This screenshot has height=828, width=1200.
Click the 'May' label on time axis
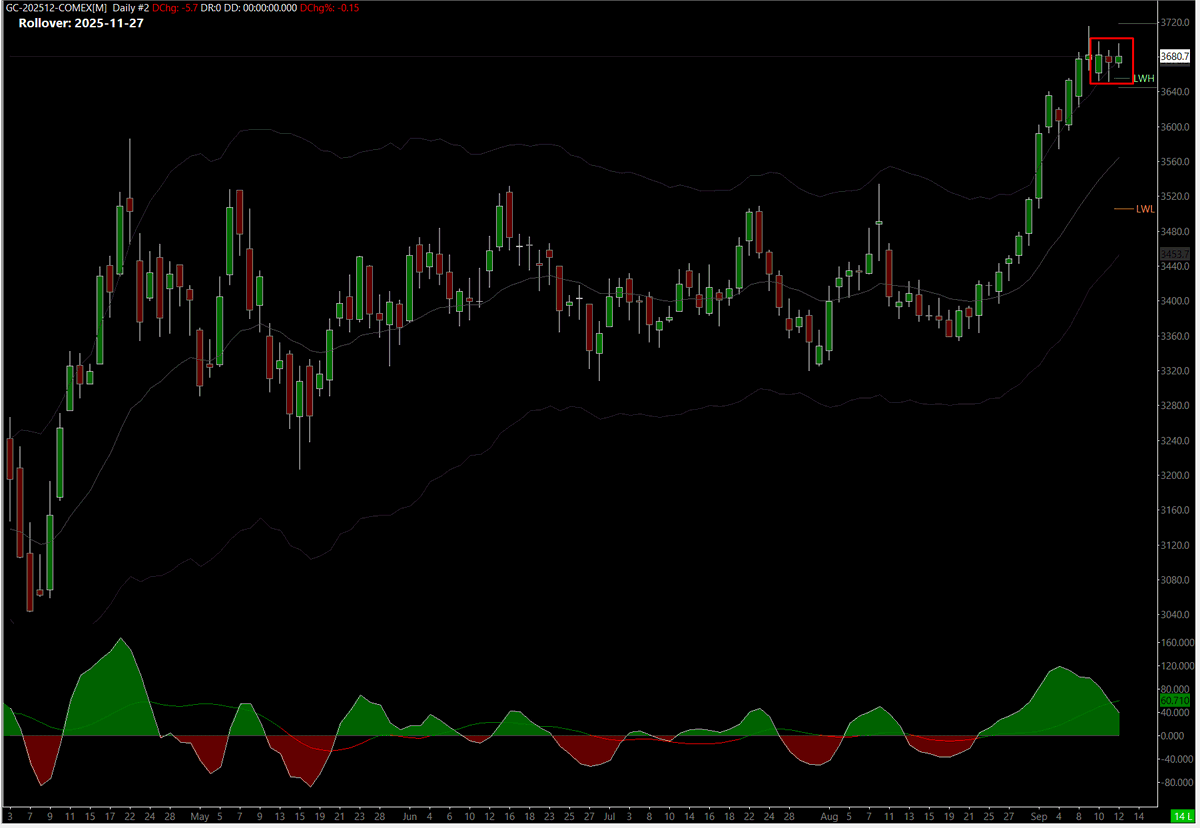click(199, 816)
